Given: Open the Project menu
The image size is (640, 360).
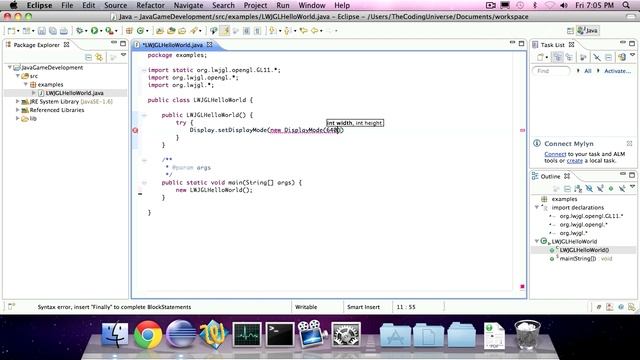Looking at the screenshot, I should 255,5.
